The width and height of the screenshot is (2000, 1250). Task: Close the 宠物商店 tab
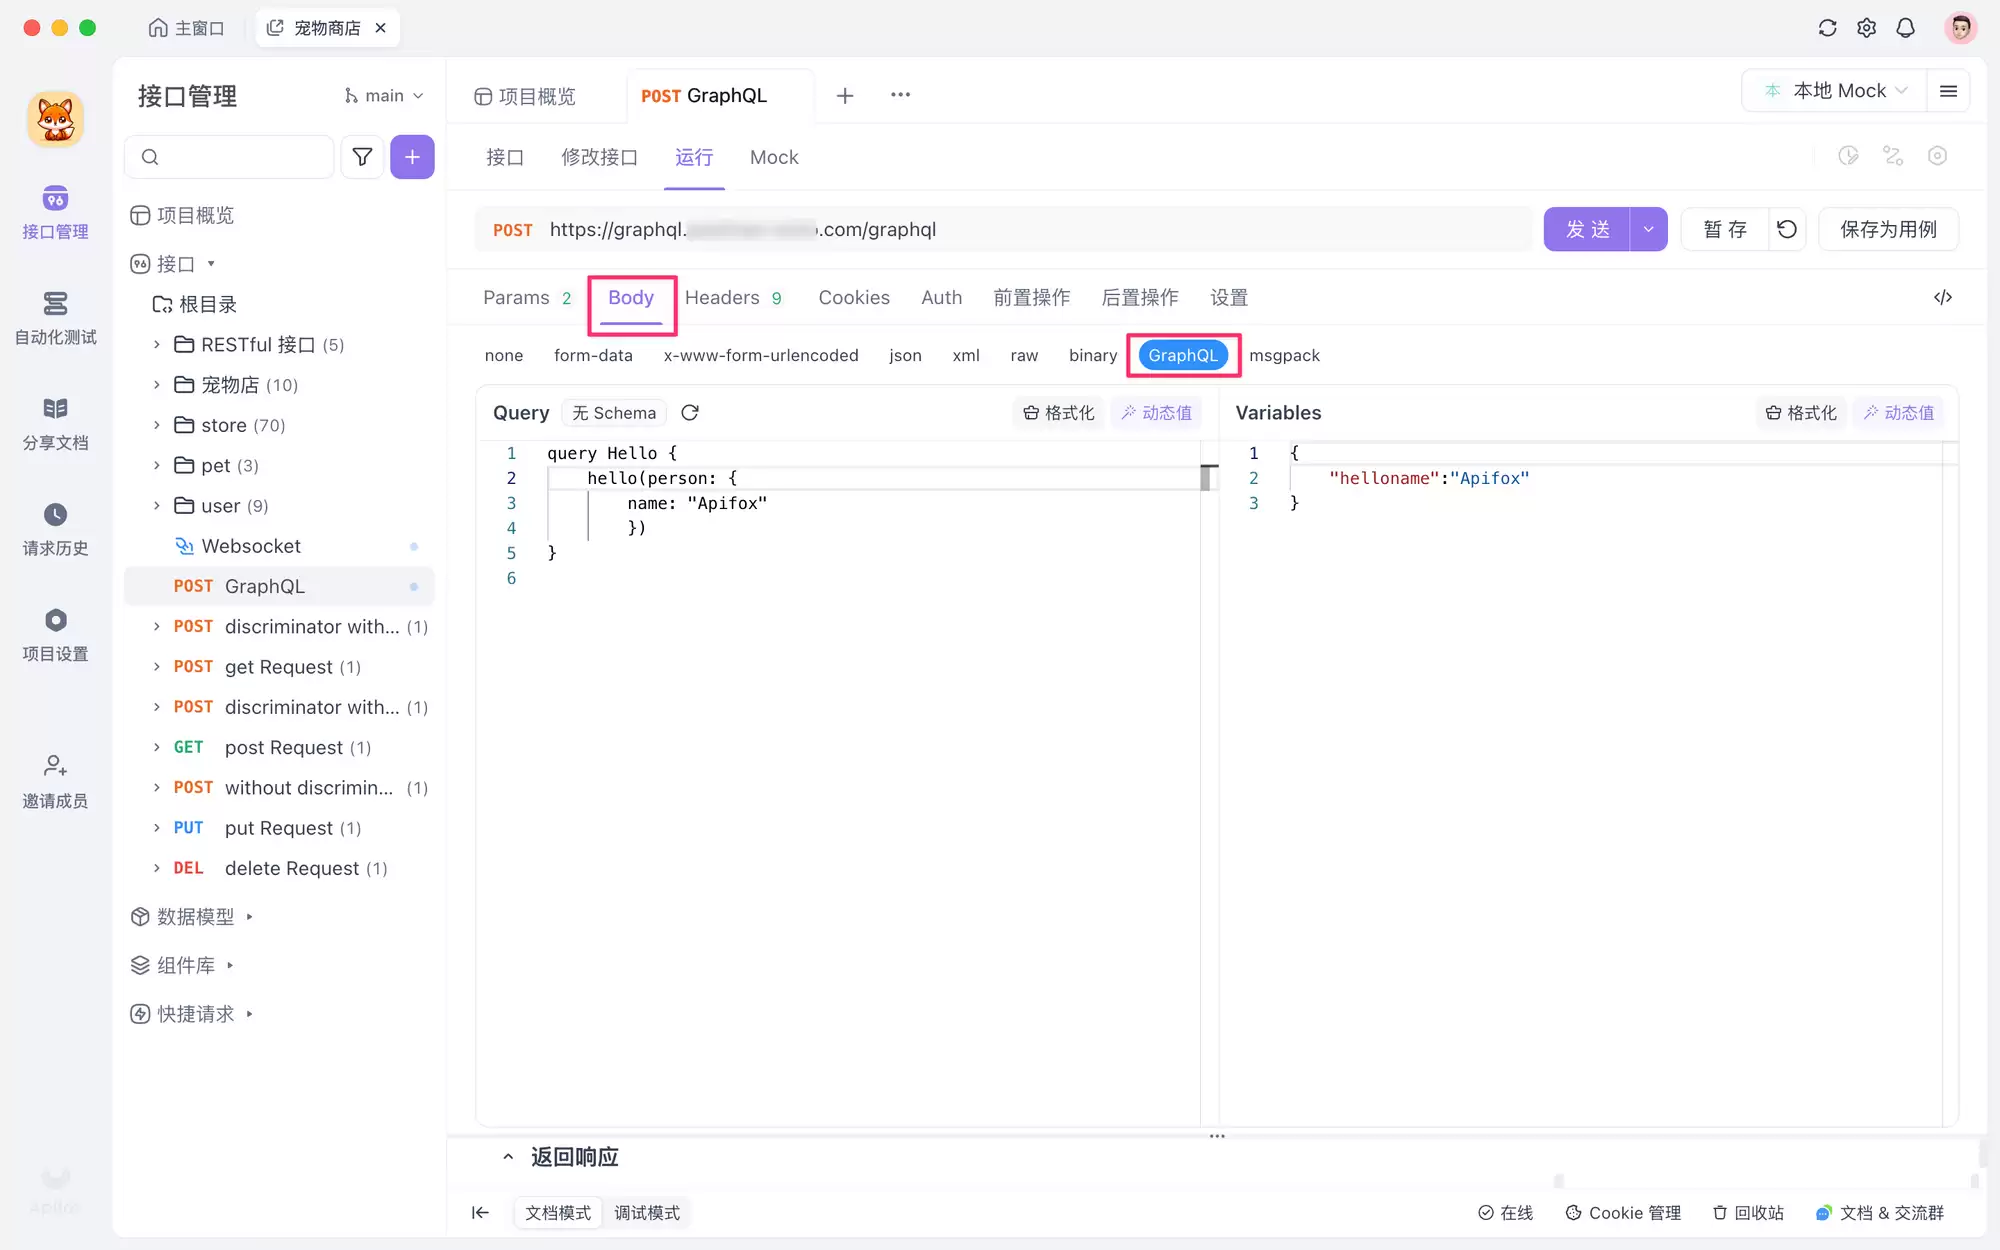coord(380,28)
